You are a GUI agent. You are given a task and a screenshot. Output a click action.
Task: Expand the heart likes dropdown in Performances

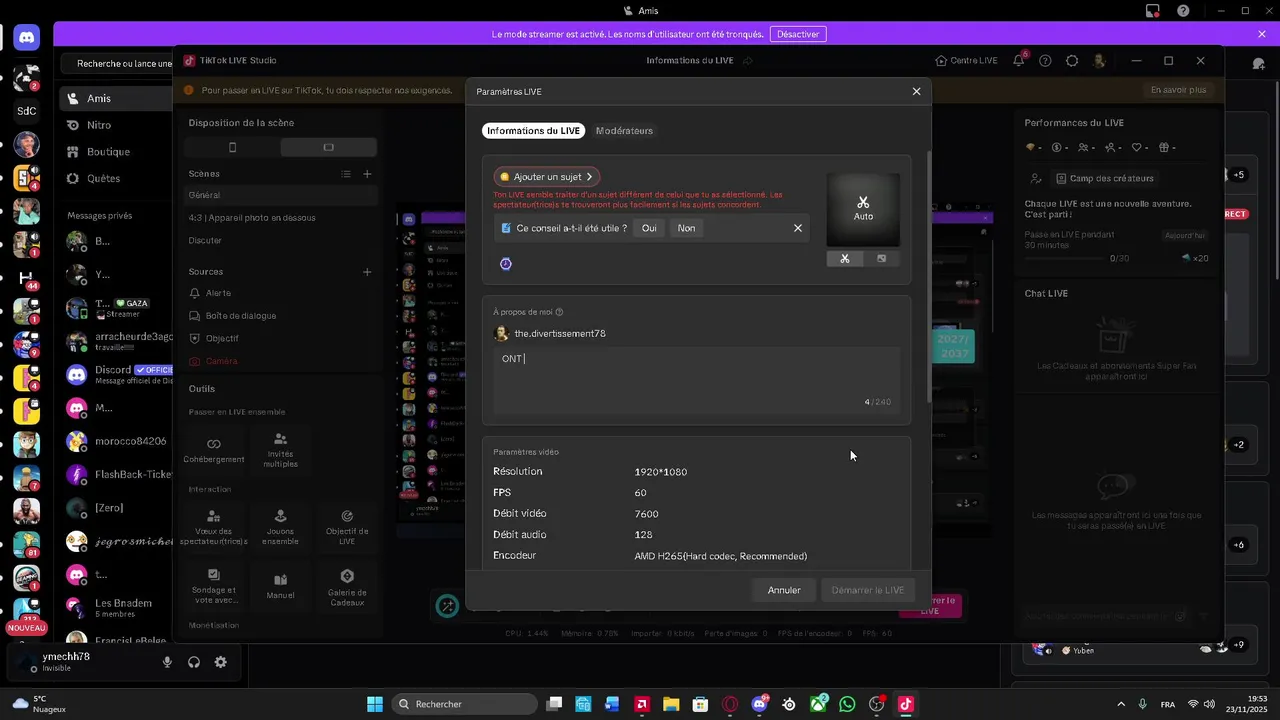click(1141, 148)
